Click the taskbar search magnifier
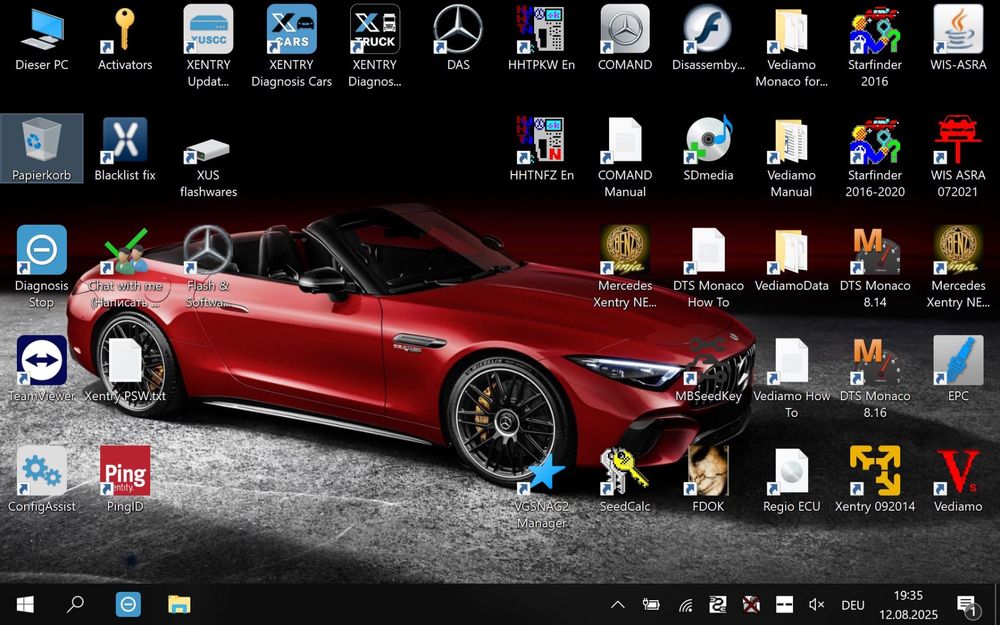 click(75, 604)
